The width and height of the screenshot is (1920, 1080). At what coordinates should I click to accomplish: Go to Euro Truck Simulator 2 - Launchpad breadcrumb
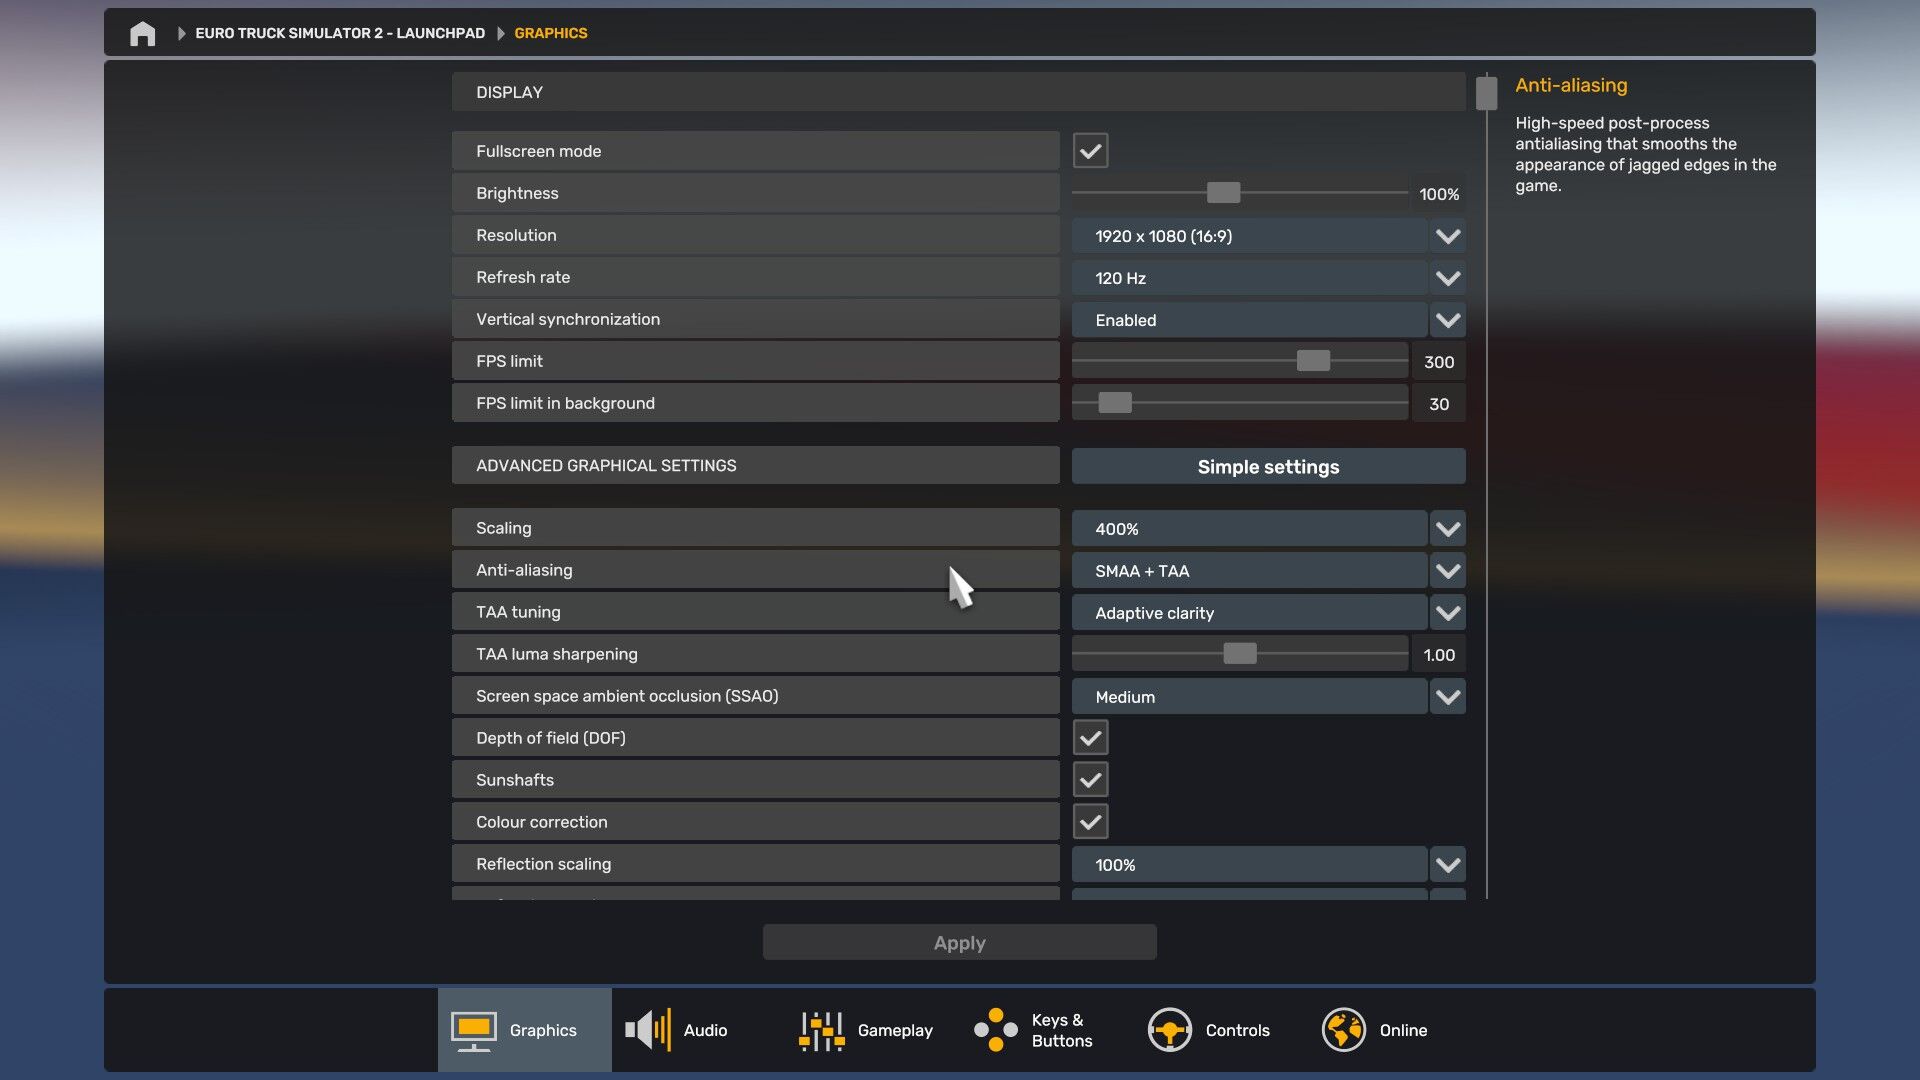(x=340, y=33)
